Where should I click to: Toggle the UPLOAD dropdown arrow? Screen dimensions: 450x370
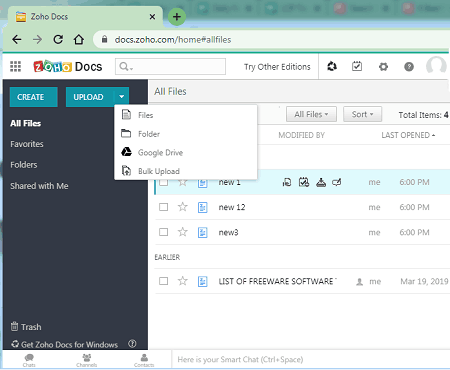click(122, 97)
